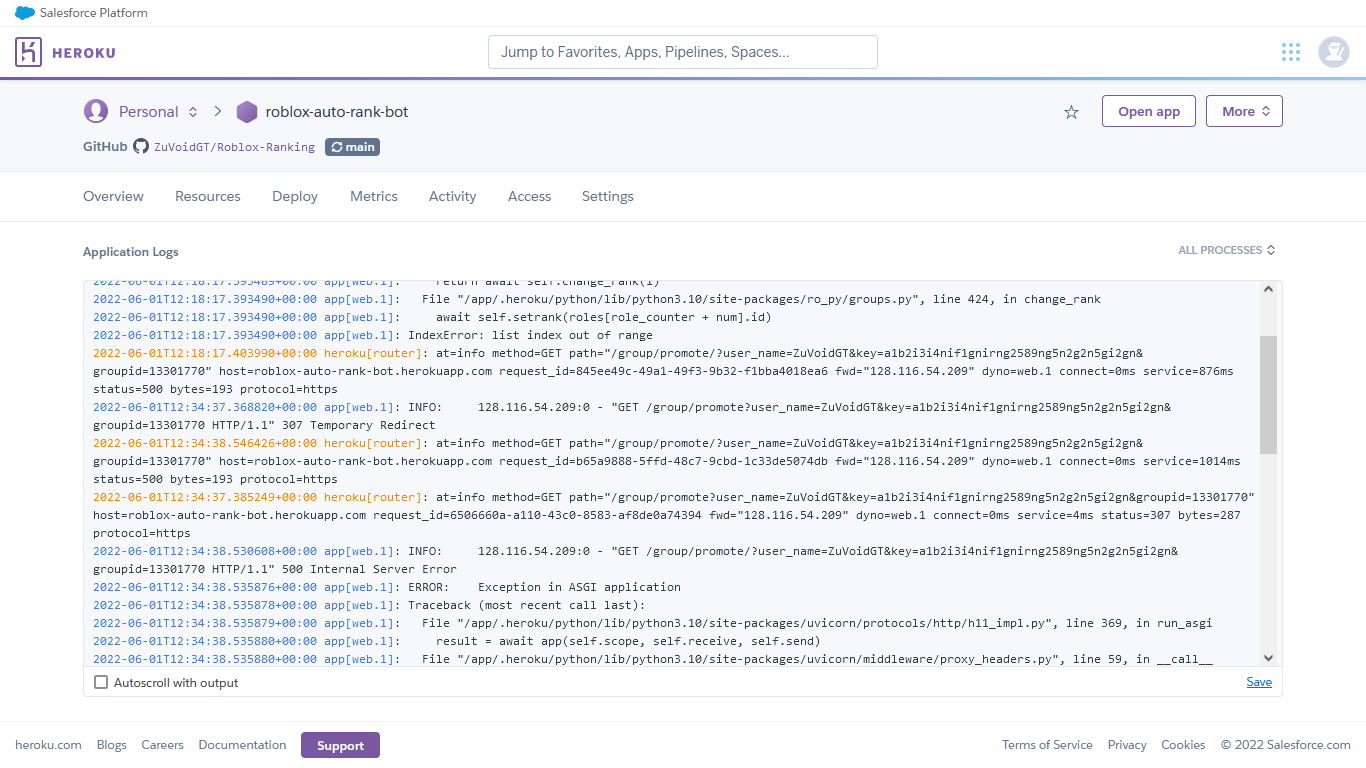The image size is (1366, 768).
Task: Open the user account avatar menu
Action: [1334, 52]
